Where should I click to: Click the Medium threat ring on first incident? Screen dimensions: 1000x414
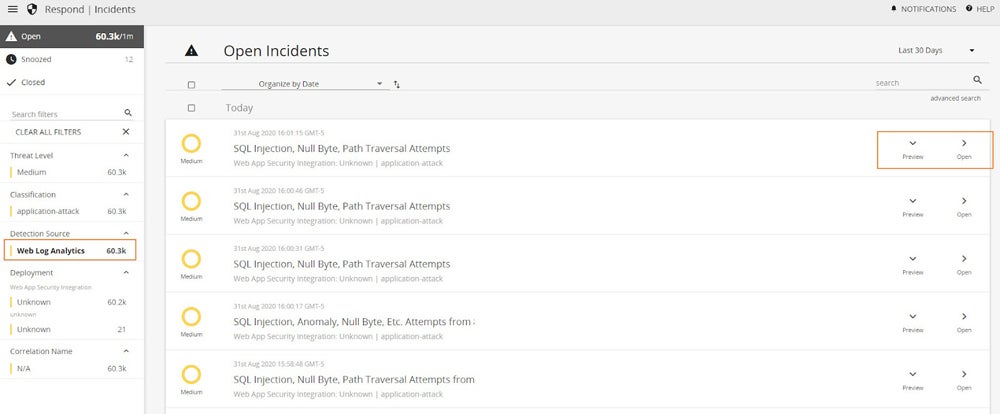click(191, 143)
